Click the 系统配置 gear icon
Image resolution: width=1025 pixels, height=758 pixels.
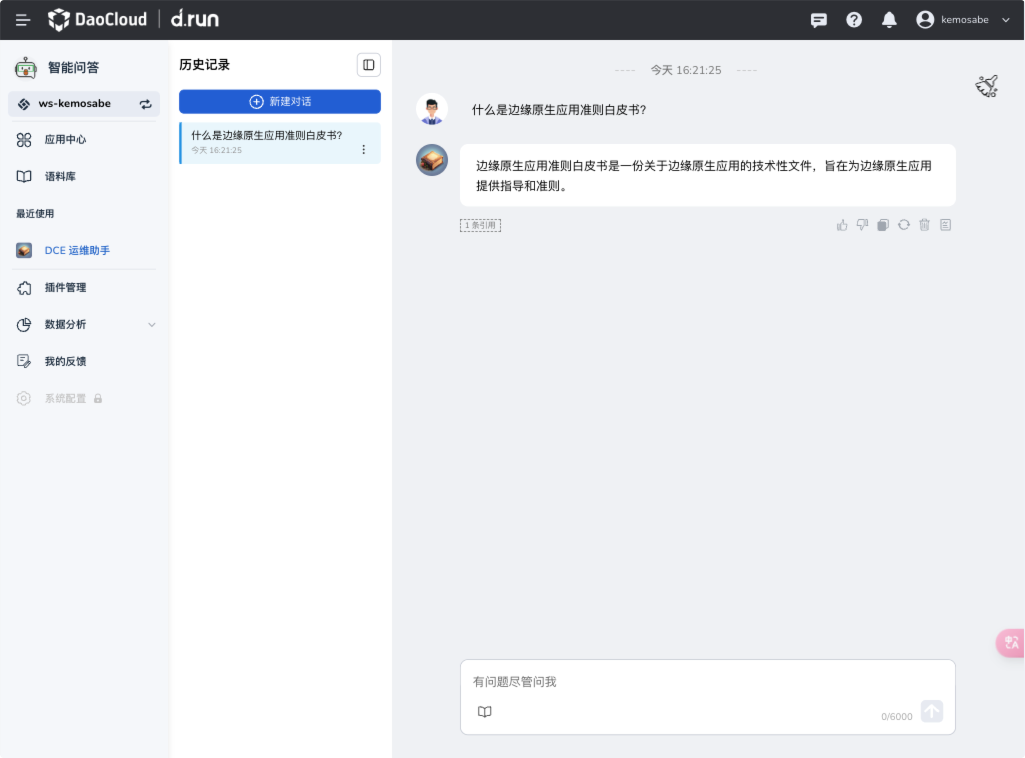coord(24,399)
